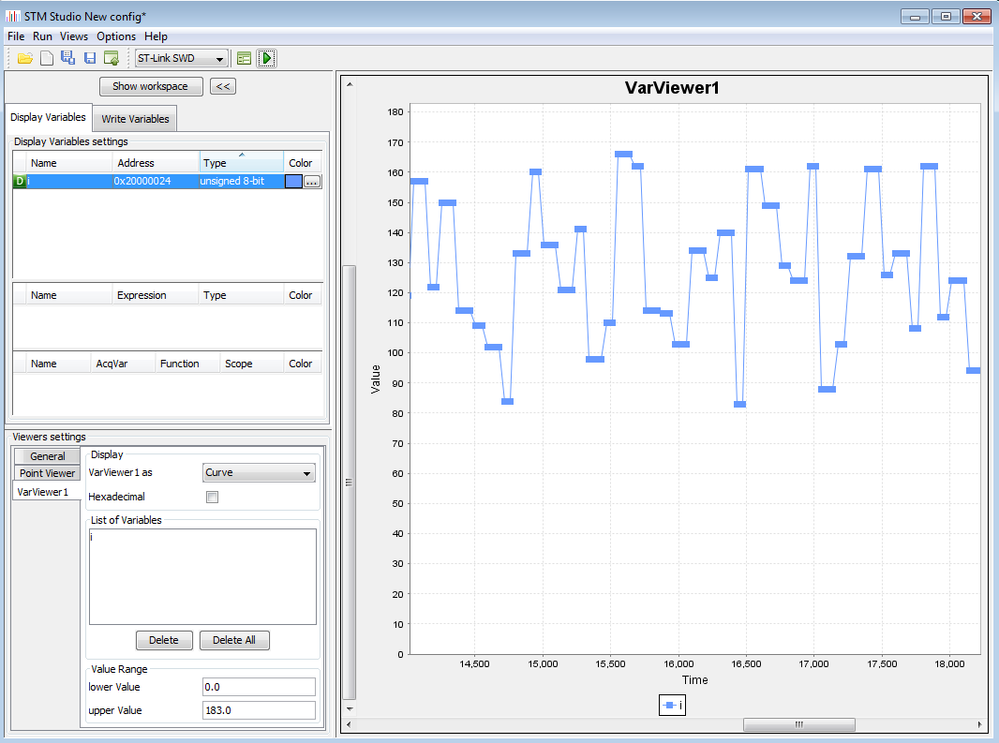Click the import variables window icon
Viewport: 999px width, 743px height.
click(111, 59)
